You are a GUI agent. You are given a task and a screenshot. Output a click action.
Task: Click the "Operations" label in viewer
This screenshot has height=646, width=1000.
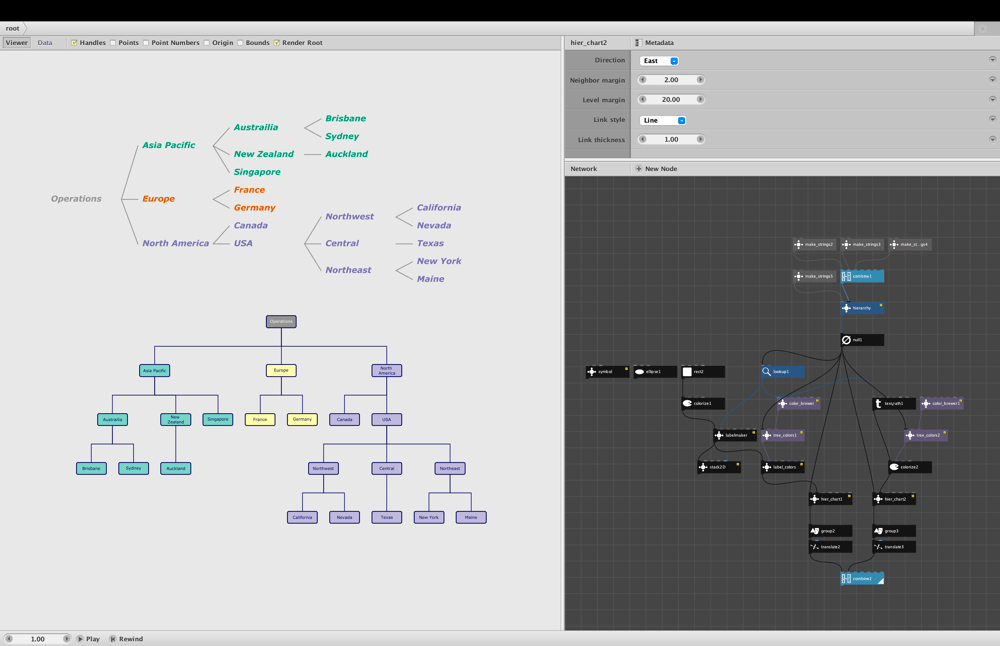click(76, 199)
